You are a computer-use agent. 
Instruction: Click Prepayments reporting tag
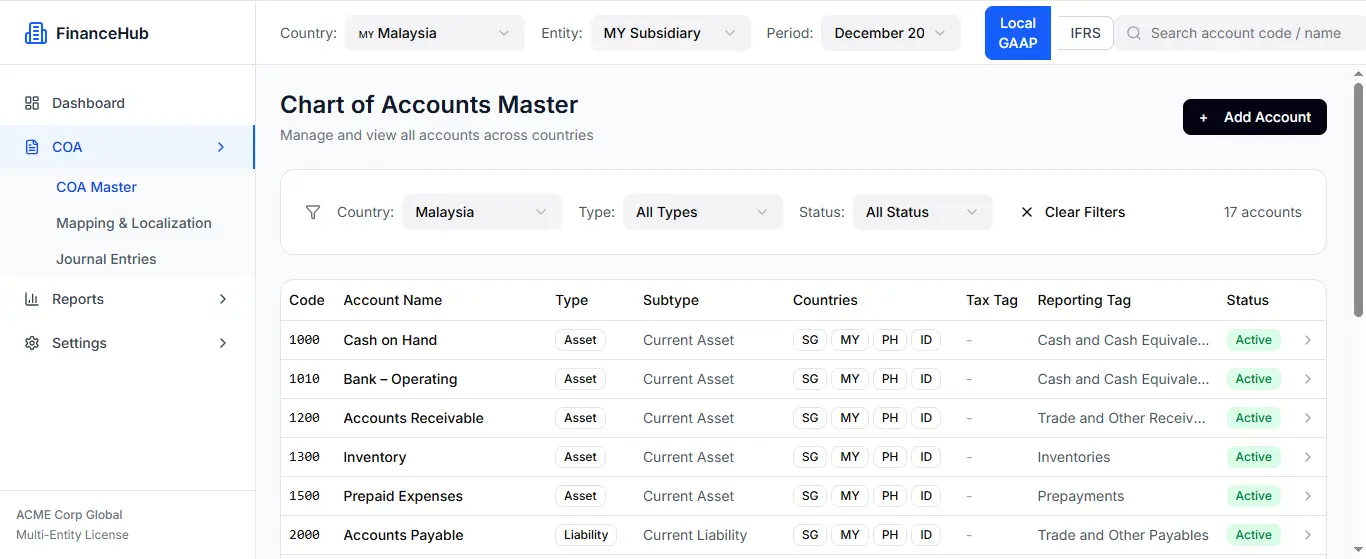tap(1081, 496)
